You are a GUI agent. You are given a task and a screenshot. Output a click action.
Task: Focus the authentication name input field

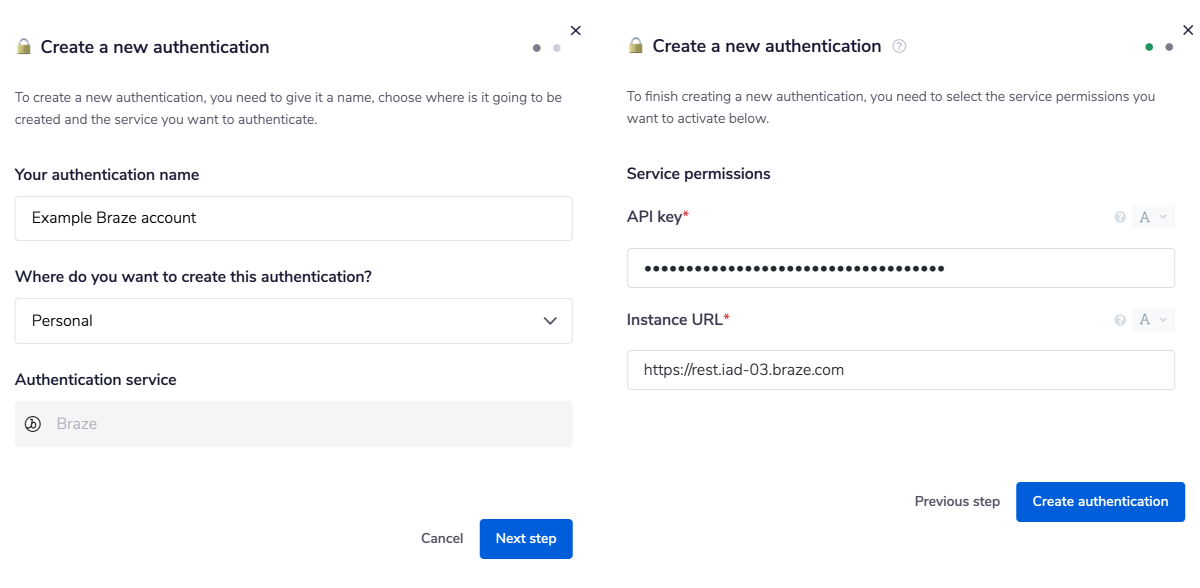293,218
